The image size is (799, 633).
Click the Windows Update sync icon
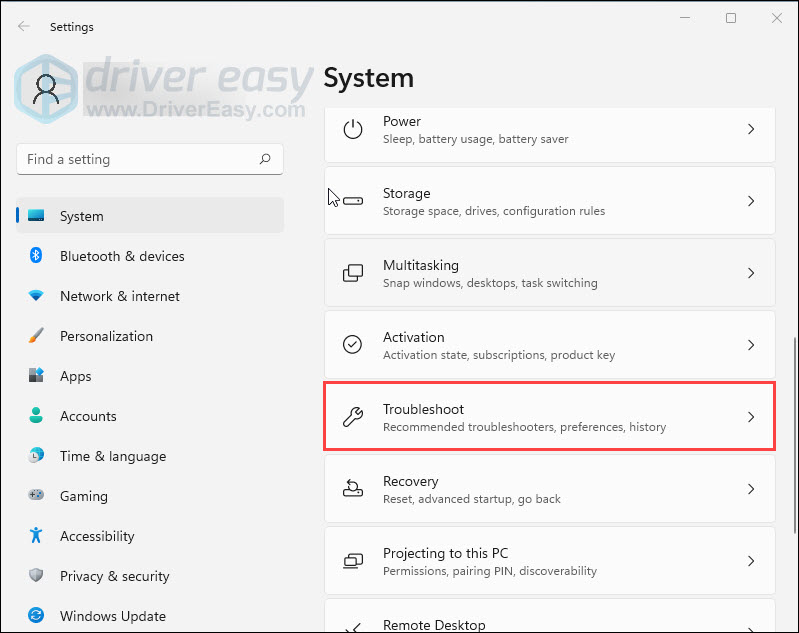(36, 616)
